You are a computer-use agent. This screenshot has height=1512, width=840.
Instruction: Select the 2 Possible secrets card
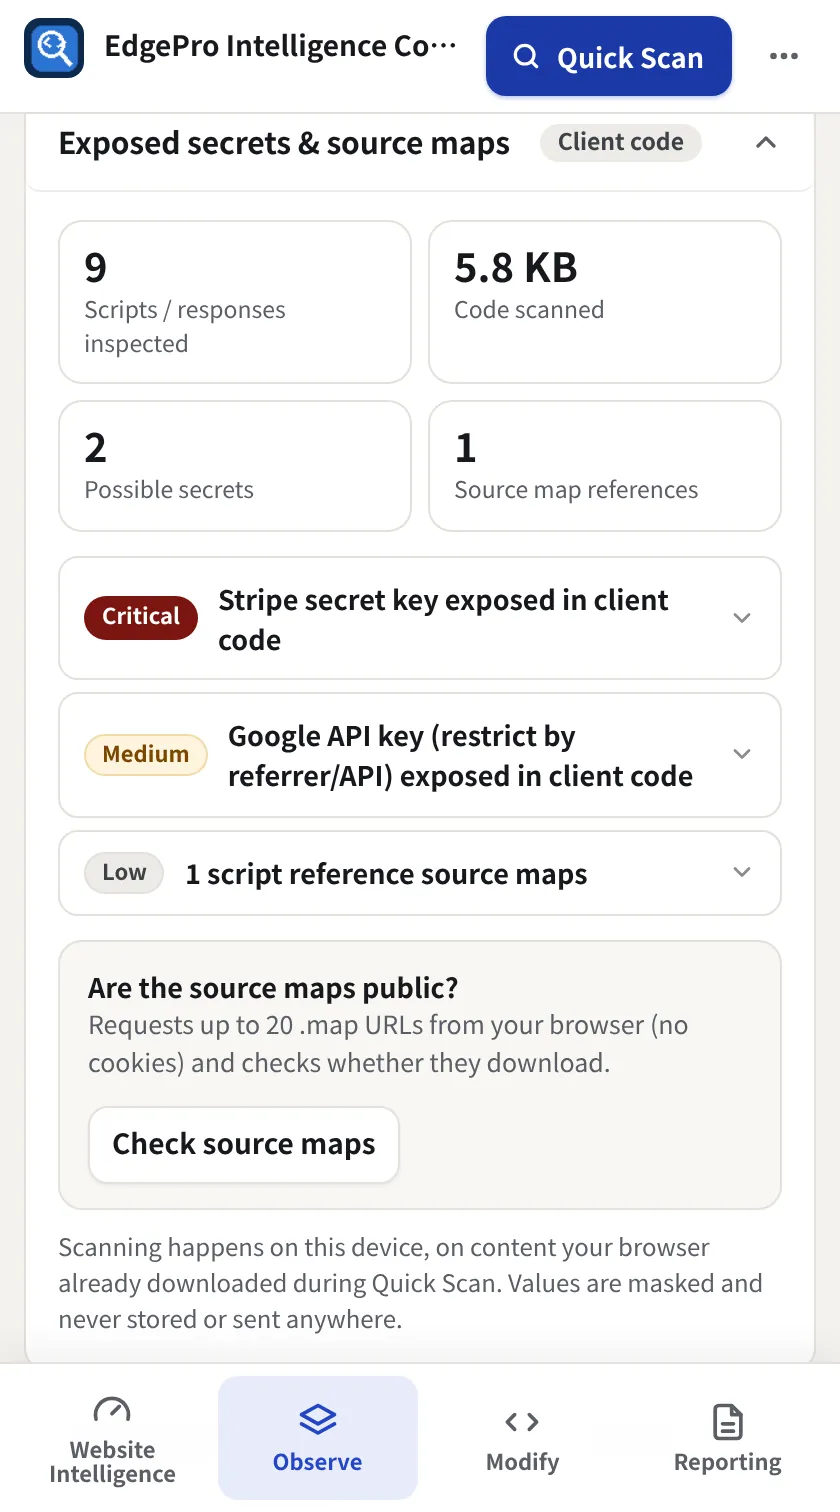[x=235, y=466]
